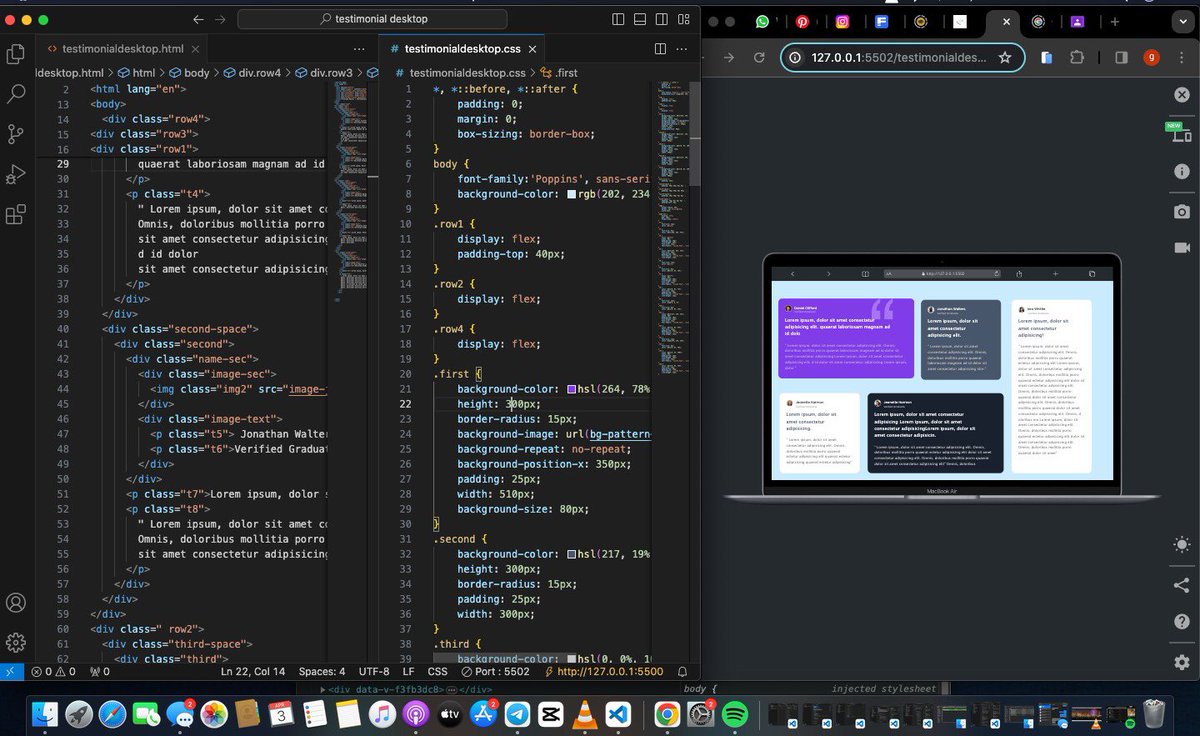Click the settings gear in Responsively sidebar
Image resolution: width=1200 pixels, height=736 pixels.
tap(1181, 661)
